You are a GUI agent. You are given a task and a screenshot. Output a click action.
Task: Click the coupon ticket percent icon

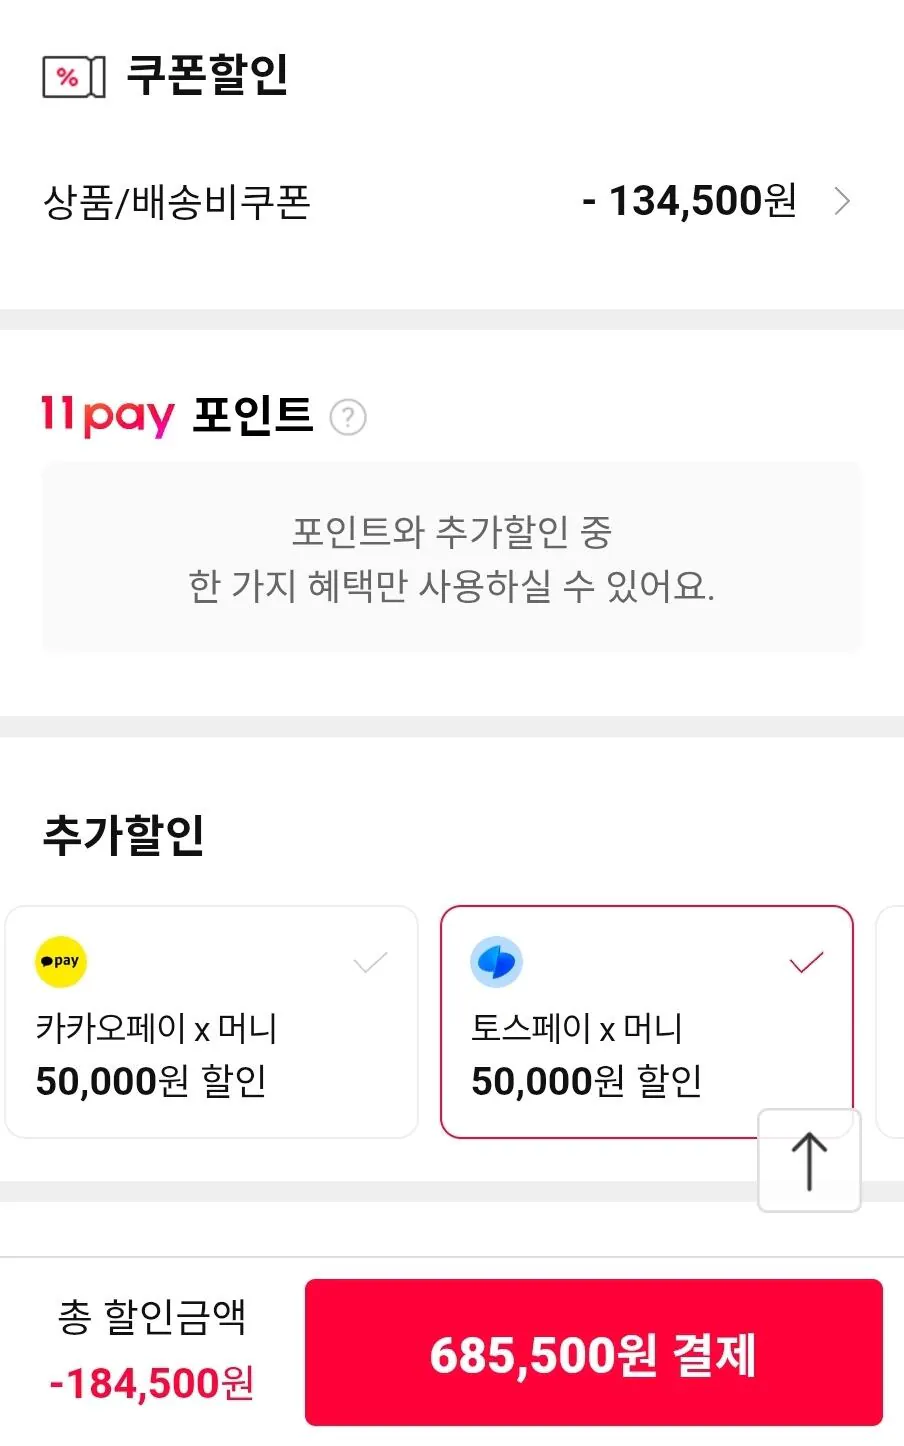(x=73, y=77)
